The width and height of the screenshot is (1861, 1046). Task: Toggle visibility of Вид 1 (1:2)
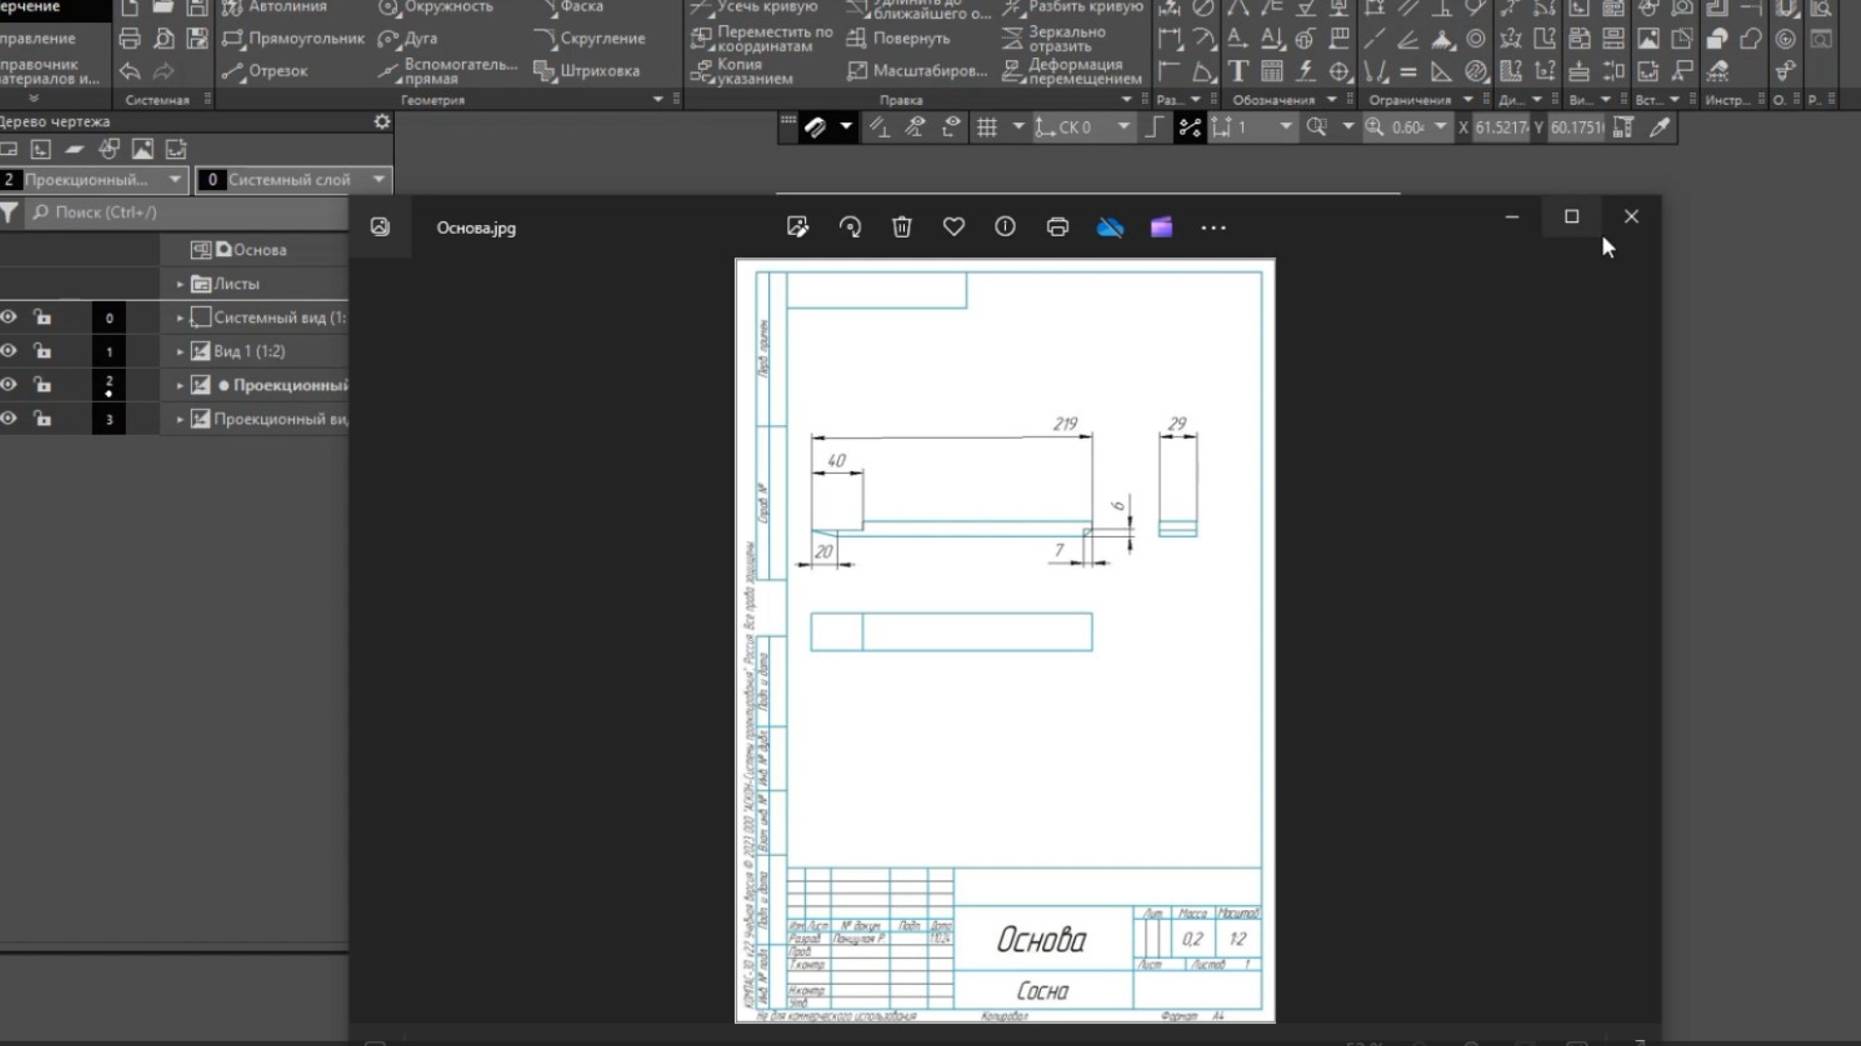point(9,351)
